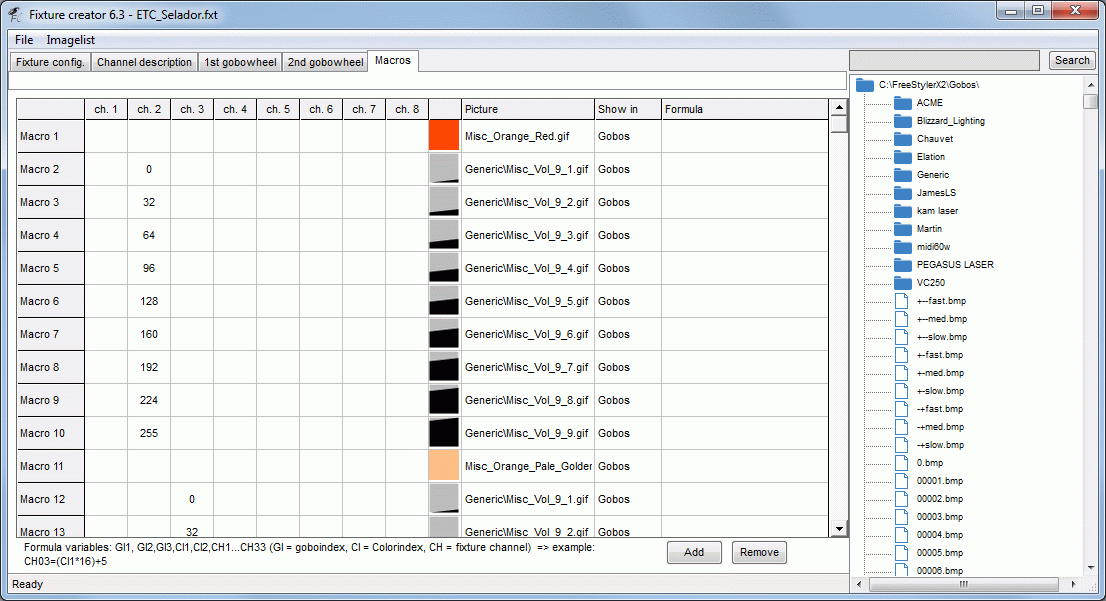The width and height of the screenshot is (1106, 601).
Task: Select the 0.bmp file icon
Action: click(x=901, y=463)
